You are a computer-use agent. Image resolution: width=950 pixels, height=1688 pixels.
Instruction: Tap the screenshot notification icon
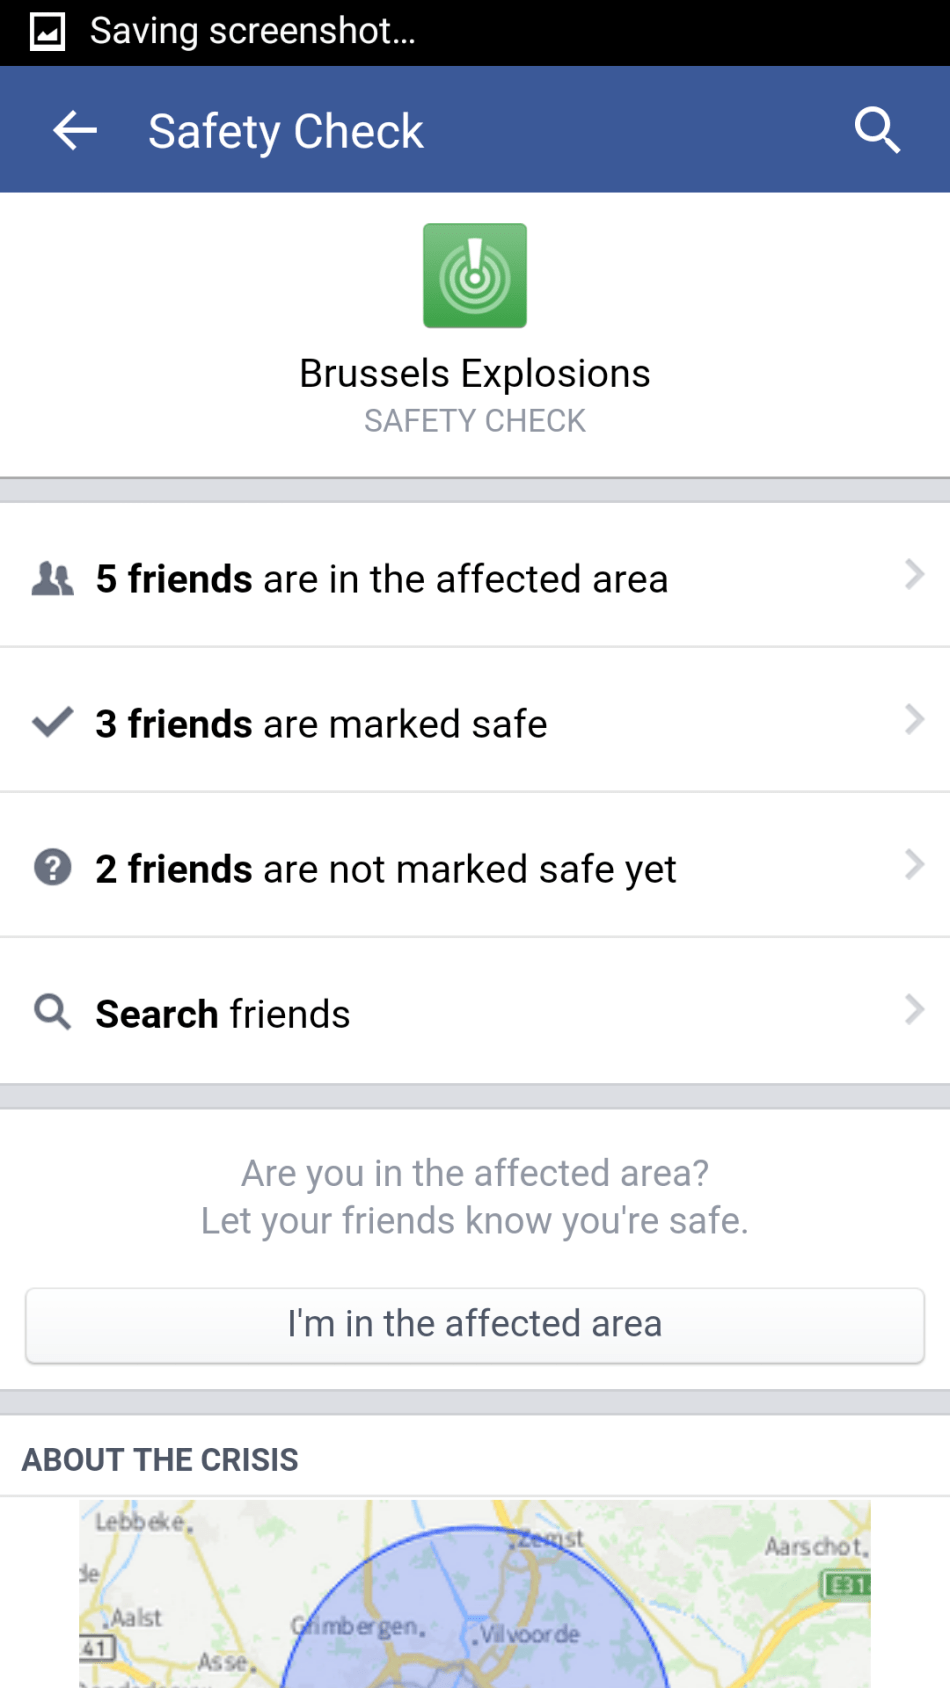pos(47,32)
